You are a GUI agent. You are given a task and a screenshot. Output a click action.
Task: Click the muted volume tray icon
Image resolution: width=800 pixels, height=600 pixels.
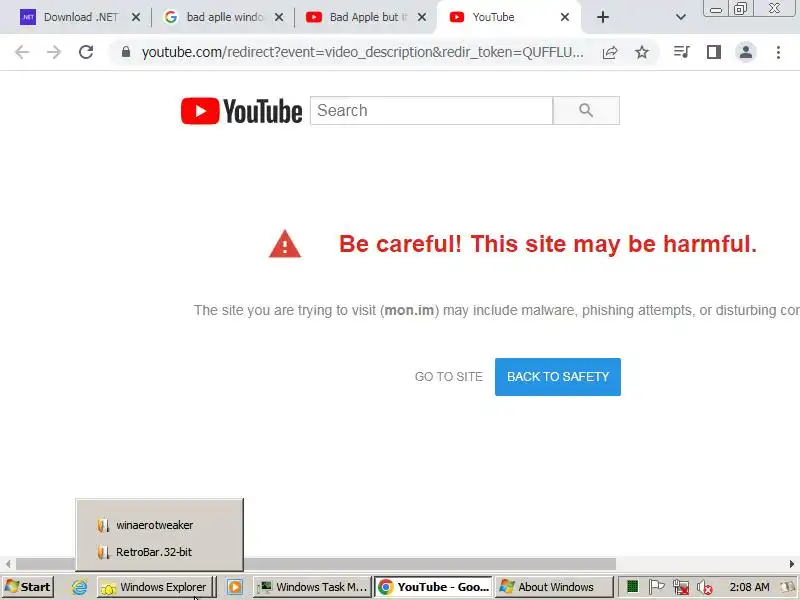coord(705,588)
